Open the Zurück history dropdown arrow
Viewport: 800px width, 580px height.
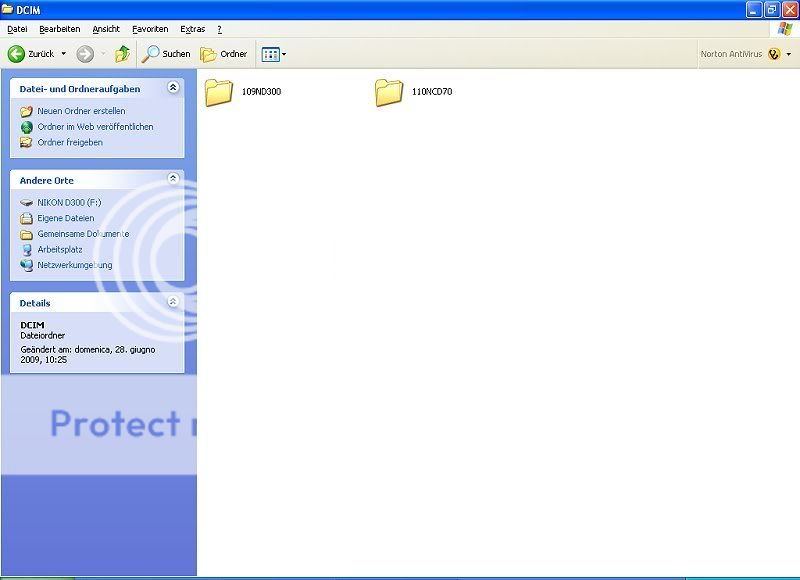(x=64, y=54)
